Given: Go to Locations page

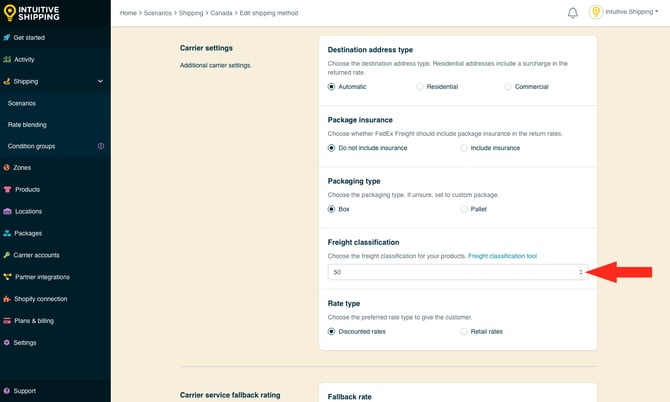Looking at the screenshot, I should [x=28, y=211].
